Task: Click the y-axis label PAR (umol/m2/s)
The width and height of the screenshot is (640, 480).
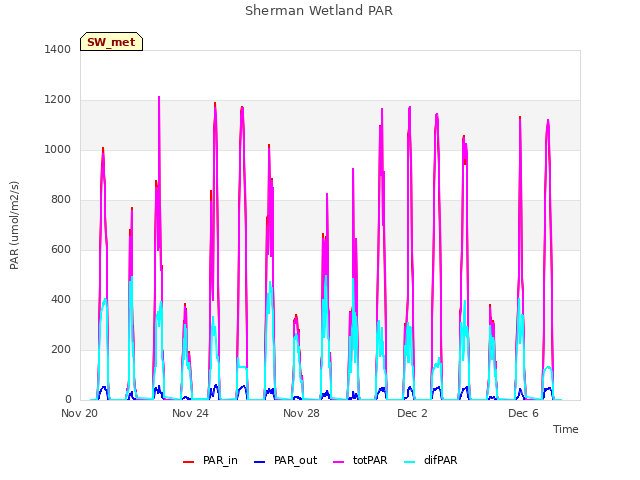Action: [14, 225]
